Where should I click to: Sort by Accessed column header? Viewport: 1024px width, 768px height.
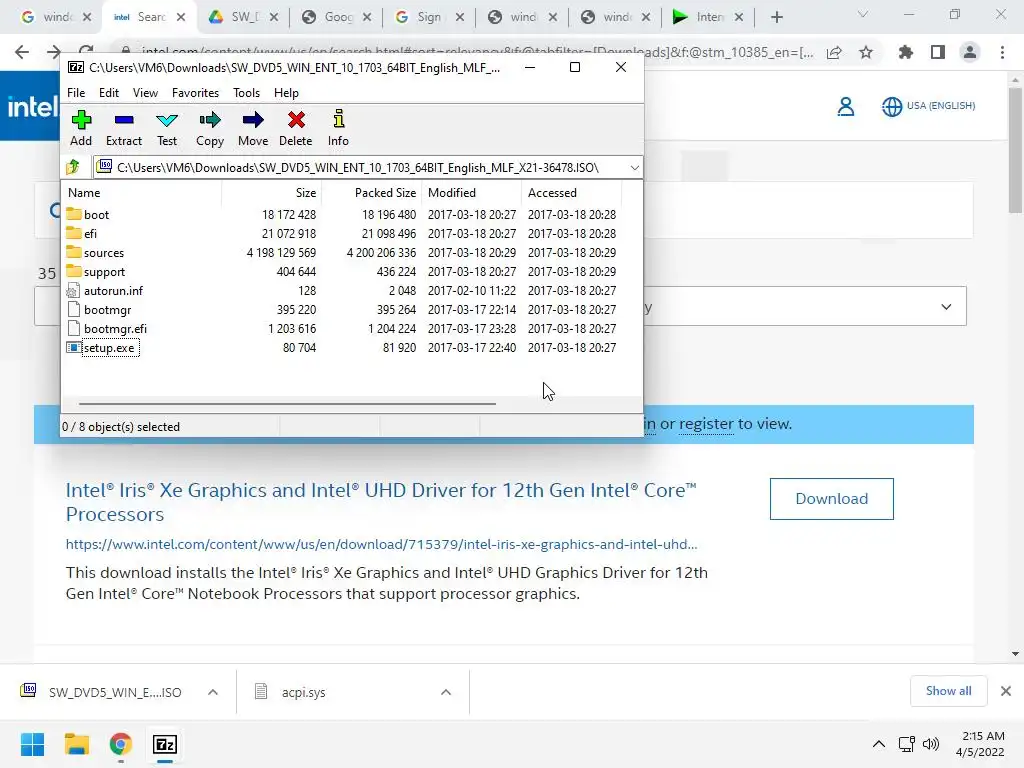pyautogui.click(x=571, y=193)
